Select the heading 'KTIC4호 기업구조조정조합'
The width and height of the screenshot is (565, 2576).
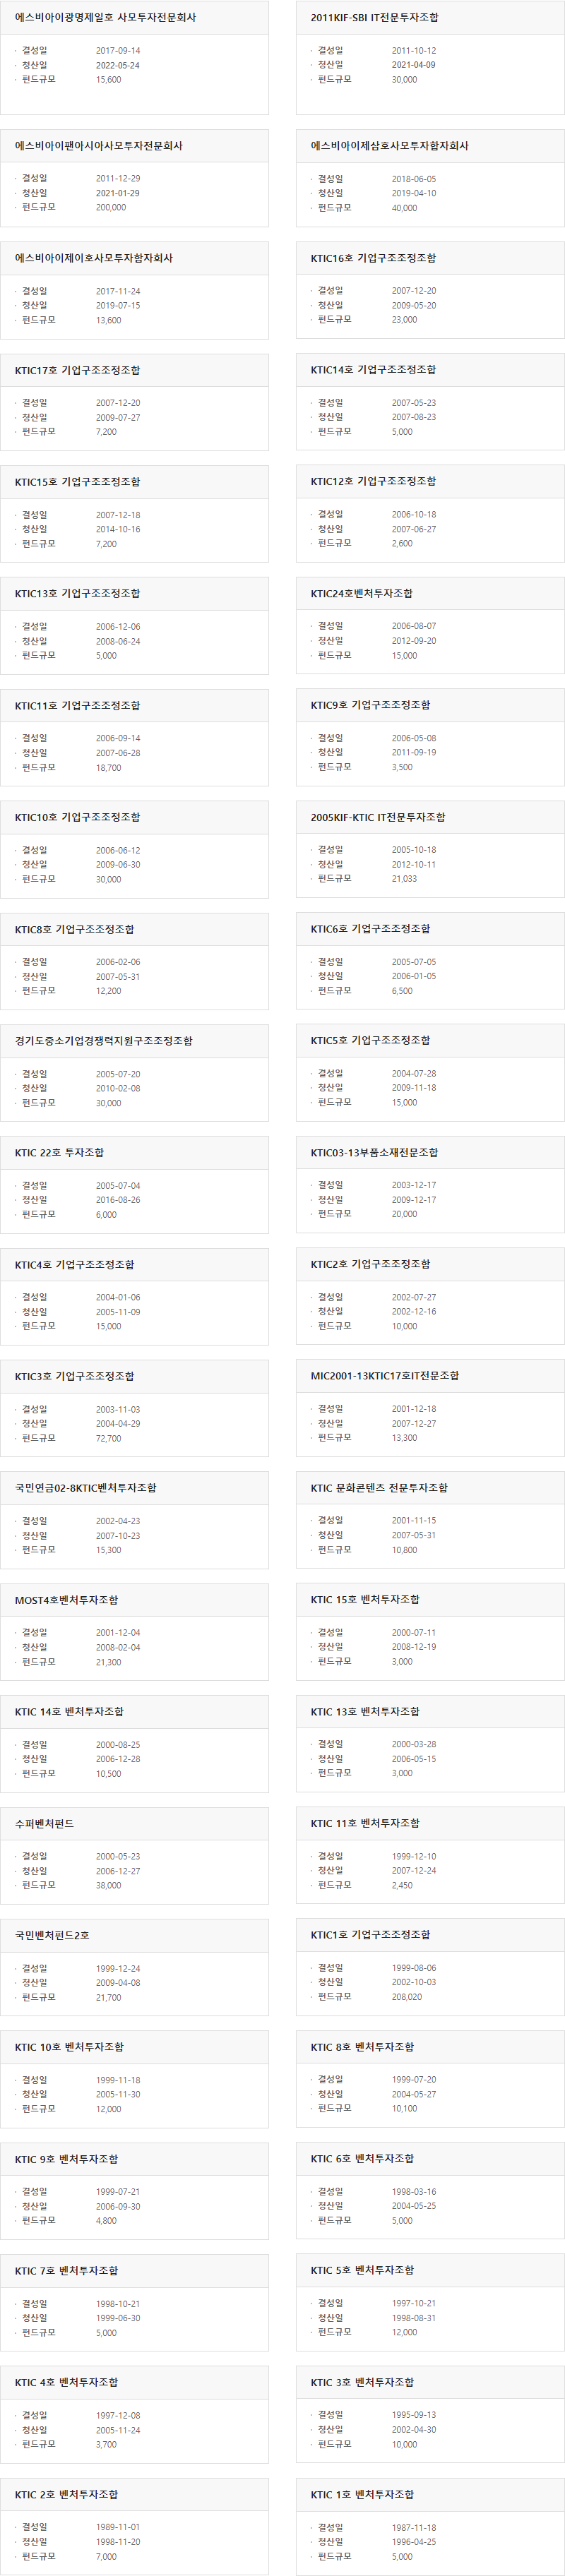74,1264
